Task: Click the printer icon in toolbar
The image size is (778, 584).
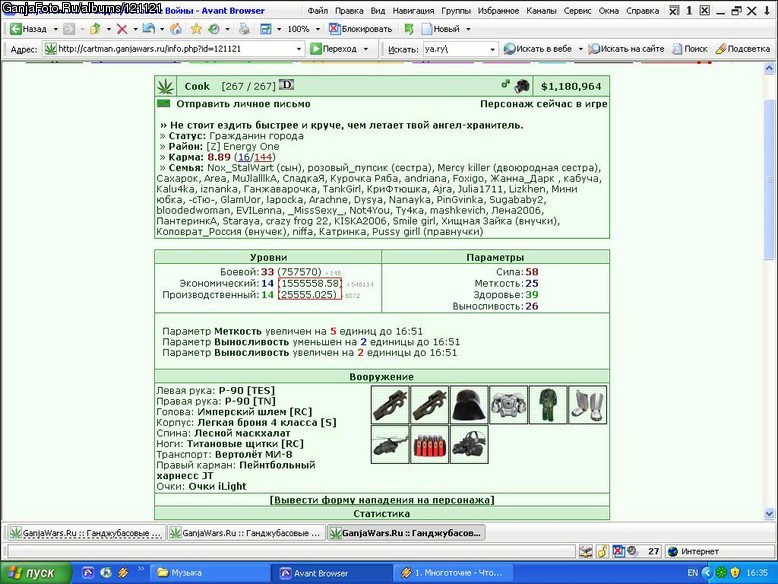Action: [244, 29]
